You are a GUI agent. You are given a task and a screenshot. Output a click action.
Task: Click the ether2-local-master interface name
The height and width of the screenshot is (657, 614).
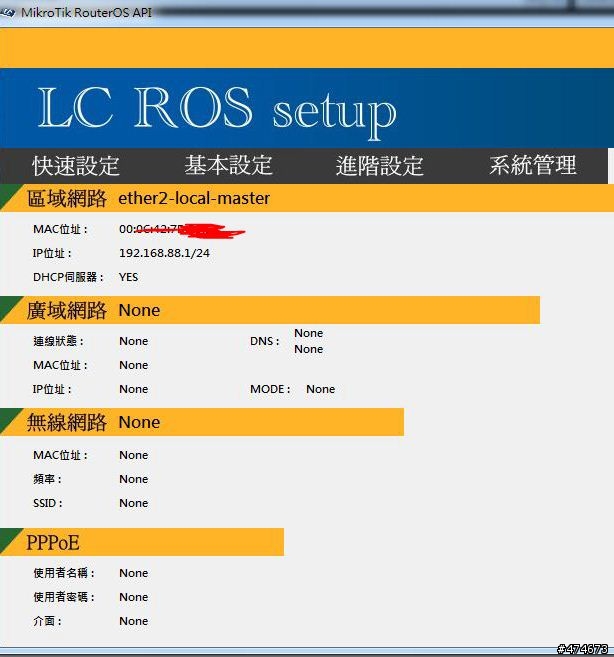194,198
